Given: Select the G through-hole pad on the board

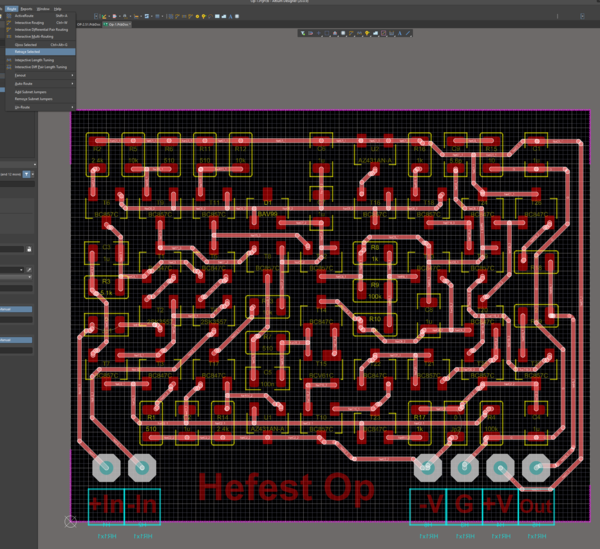Looking at the screenshot, I should [x=464, y=468].
